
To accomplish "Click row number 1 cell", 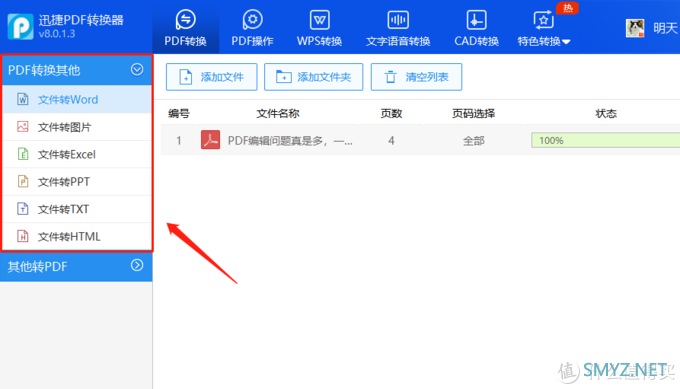I will point(179,141).
